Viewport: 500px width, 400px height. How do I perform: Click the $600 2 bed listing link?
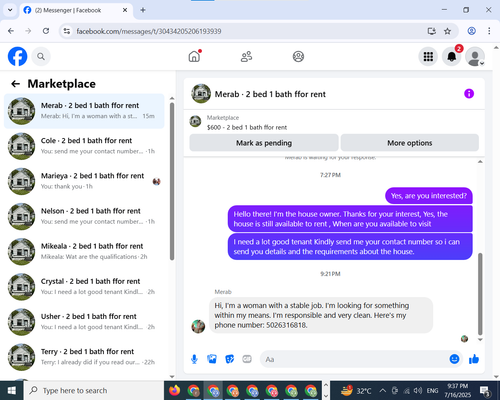click(x=247, y=127)
